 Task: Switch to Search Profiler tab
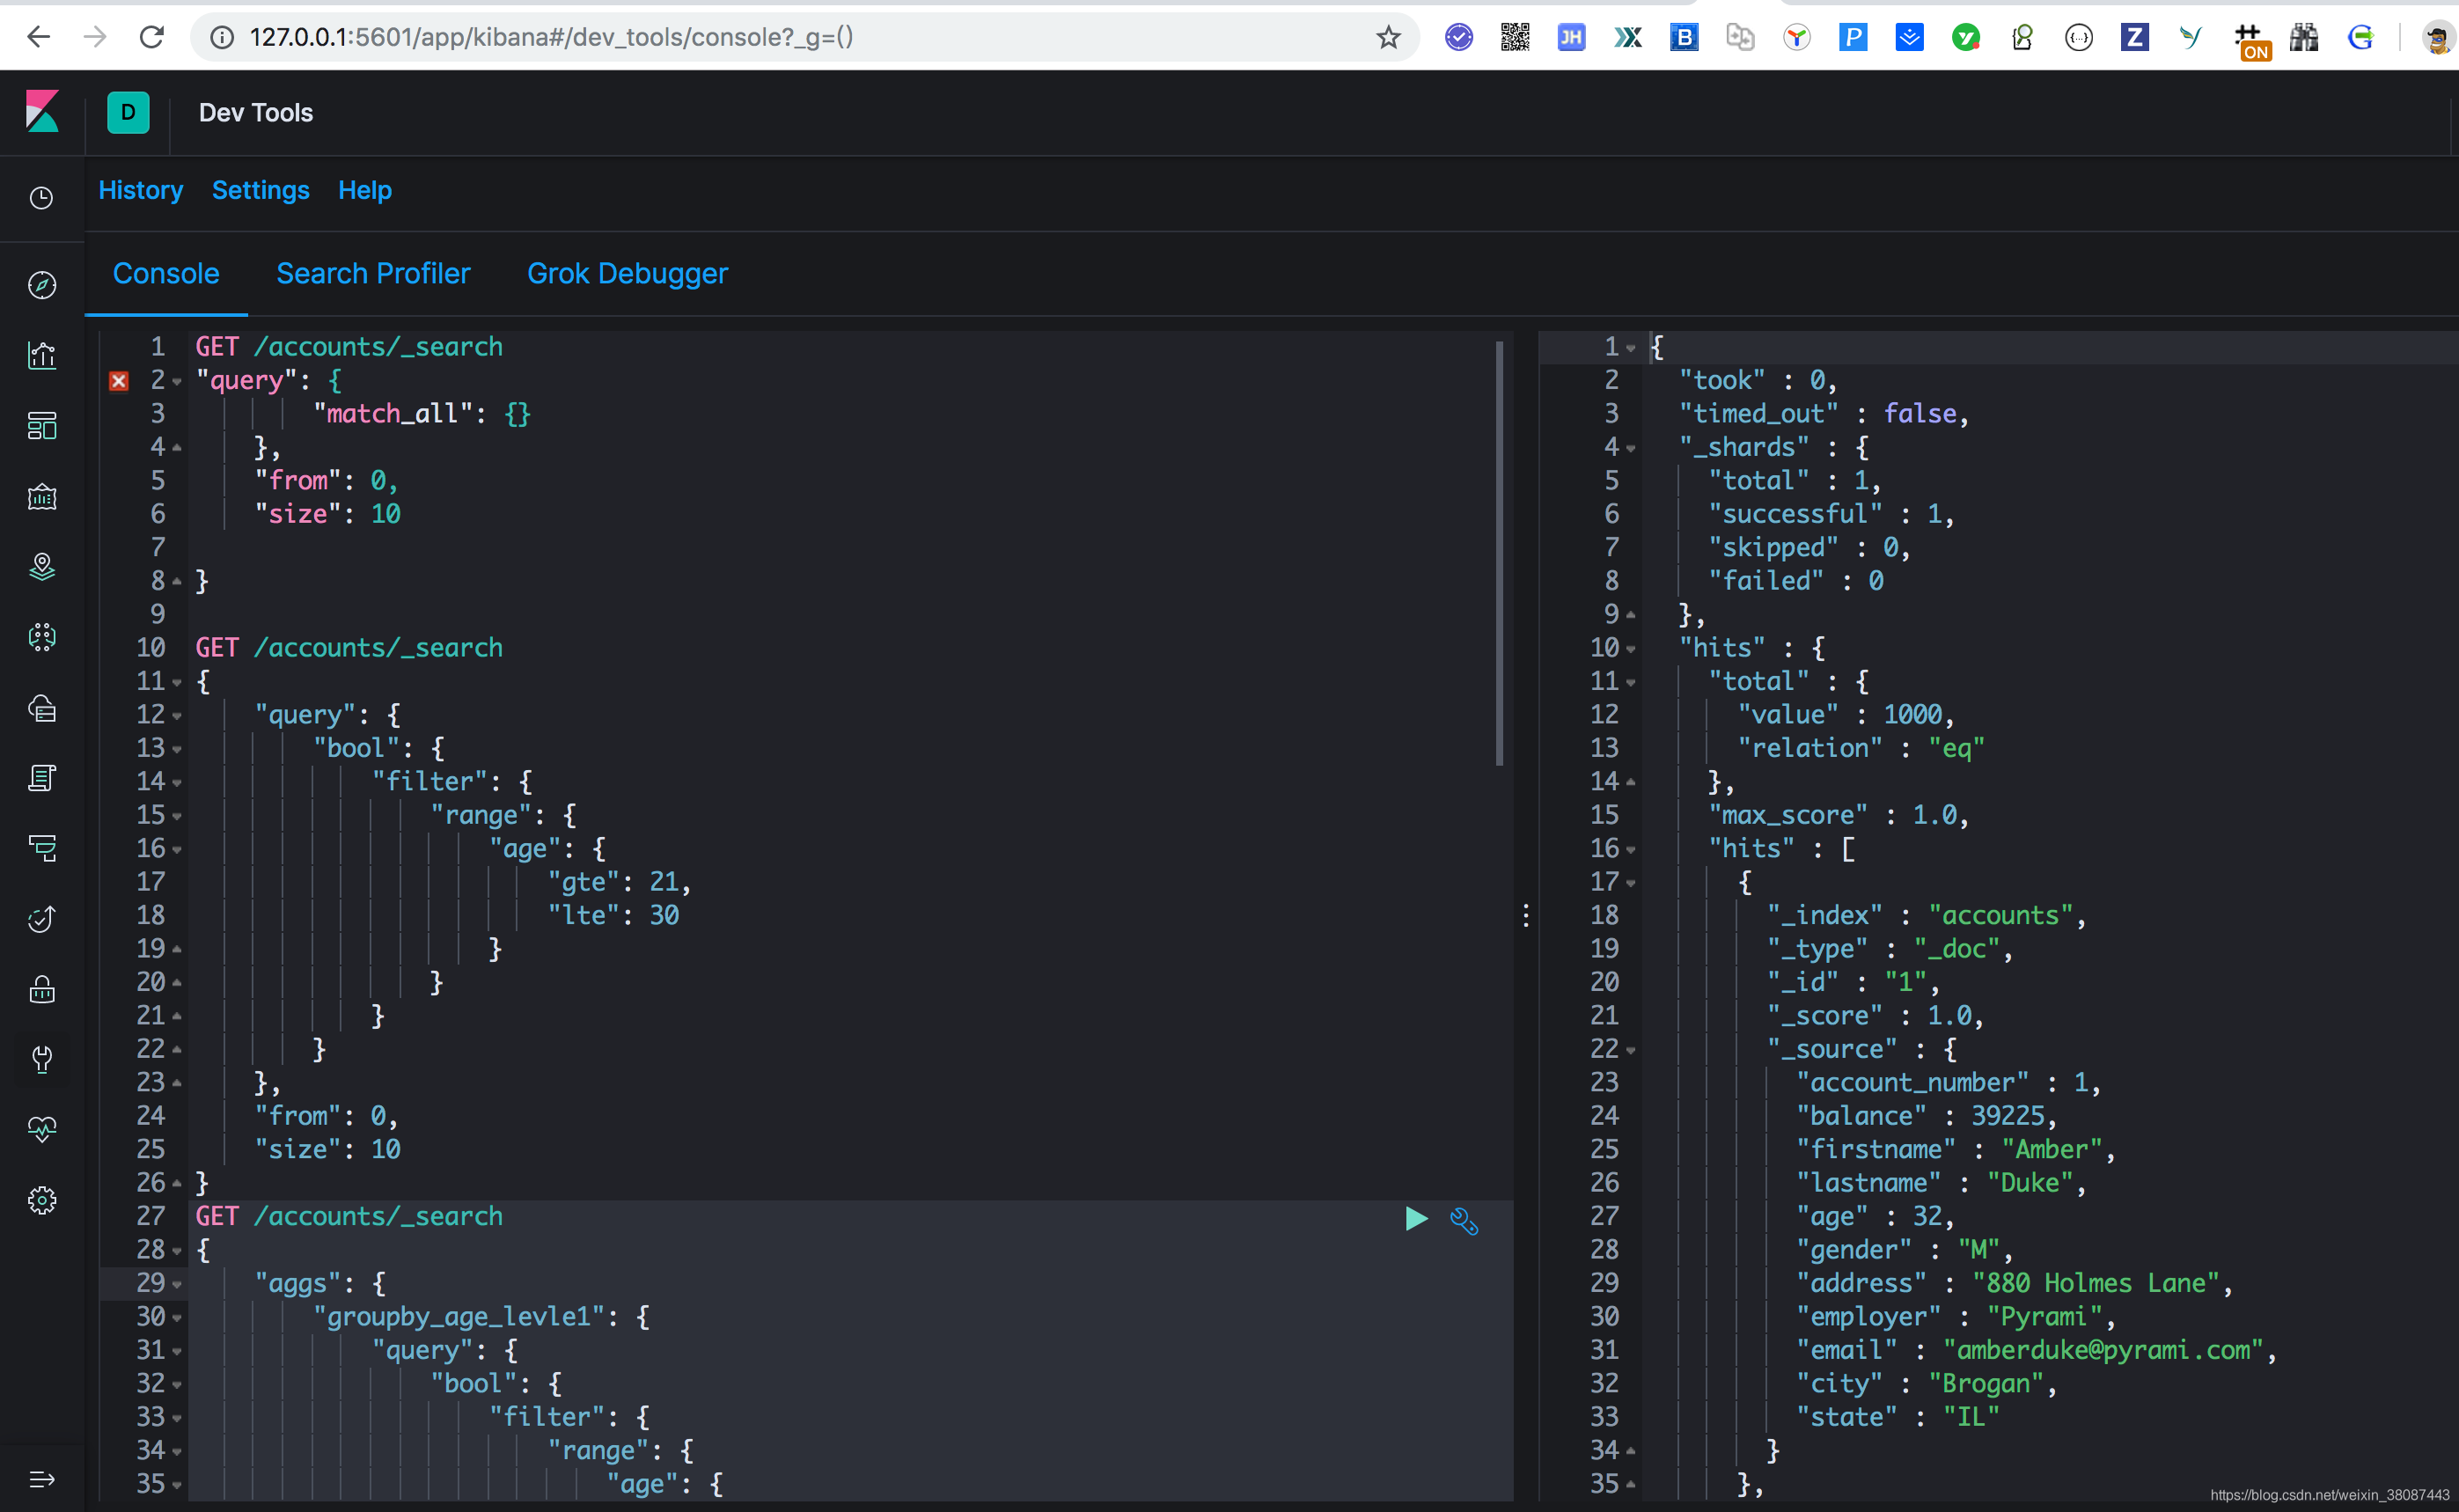tap(373, 273)
